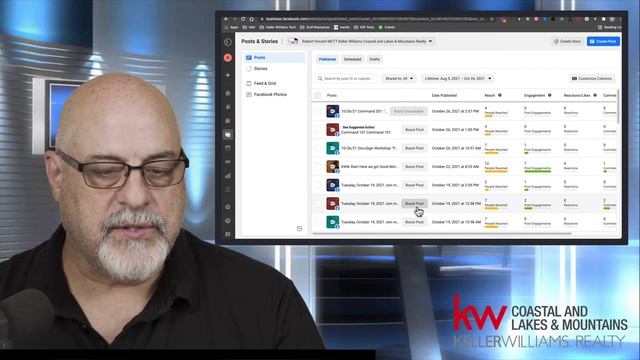The image size is (640, 360).
Task: Click the Create Post button
Action: (x=603, y=41)
